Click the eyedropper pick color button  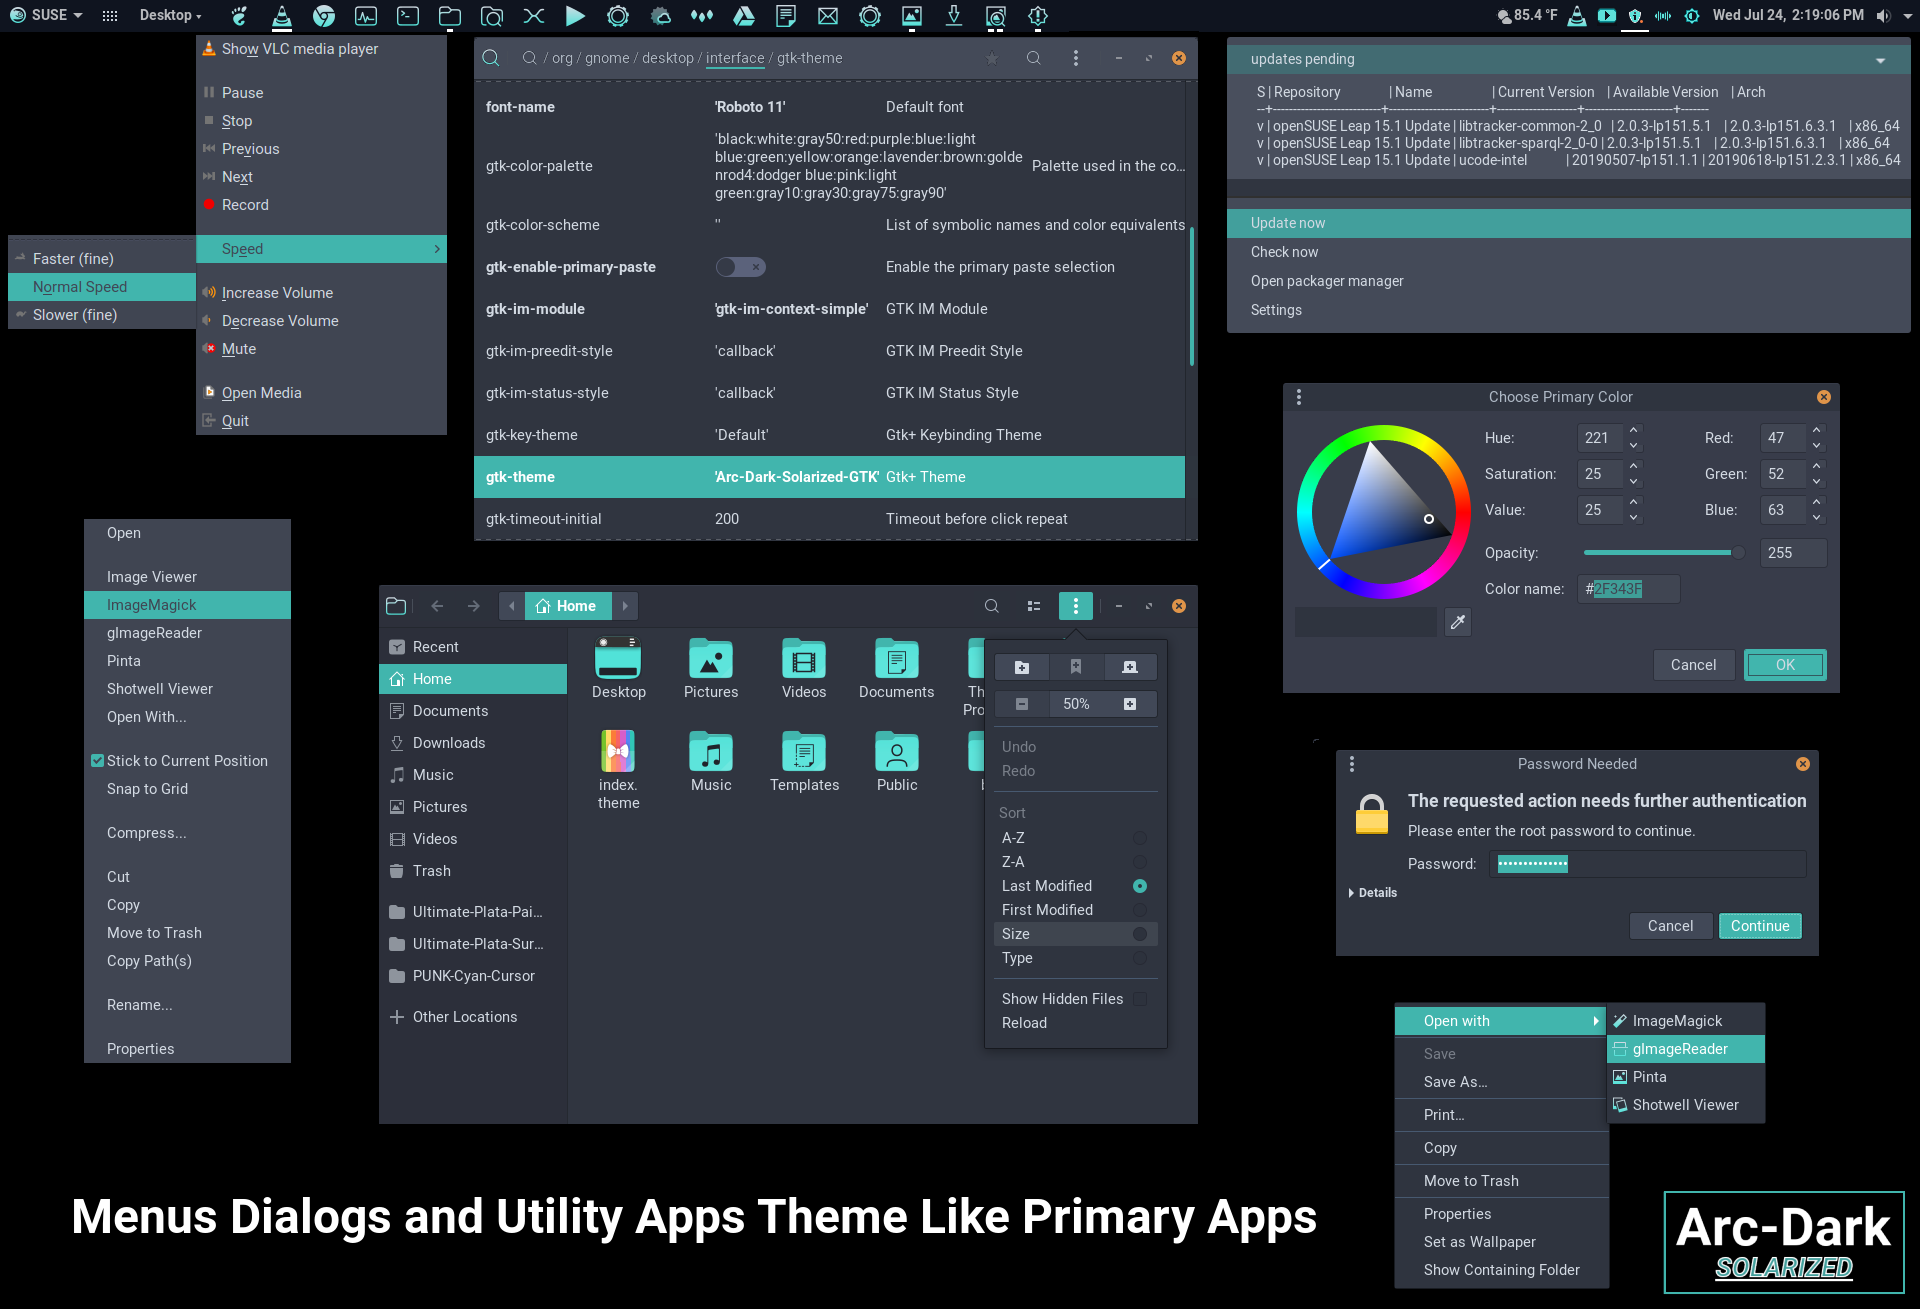(x=1458, y=622)
